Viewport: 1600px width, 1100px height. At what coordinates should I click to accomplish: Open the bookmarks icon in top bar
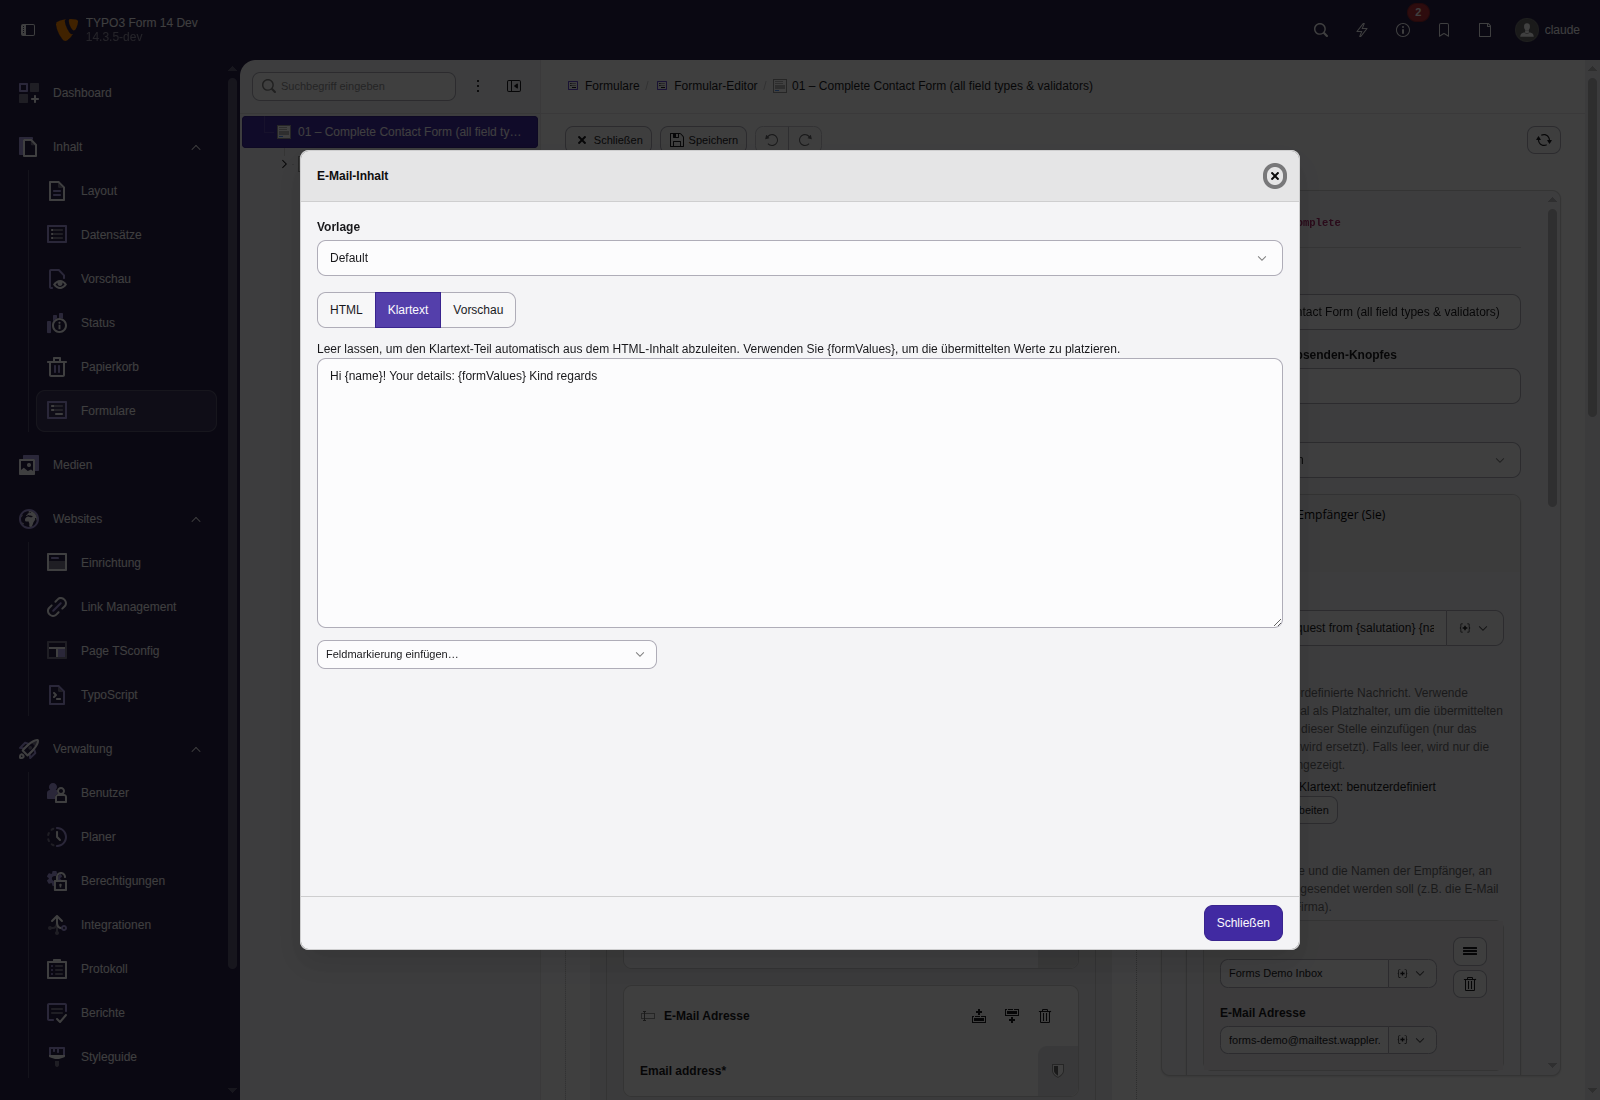(1444, 30)
